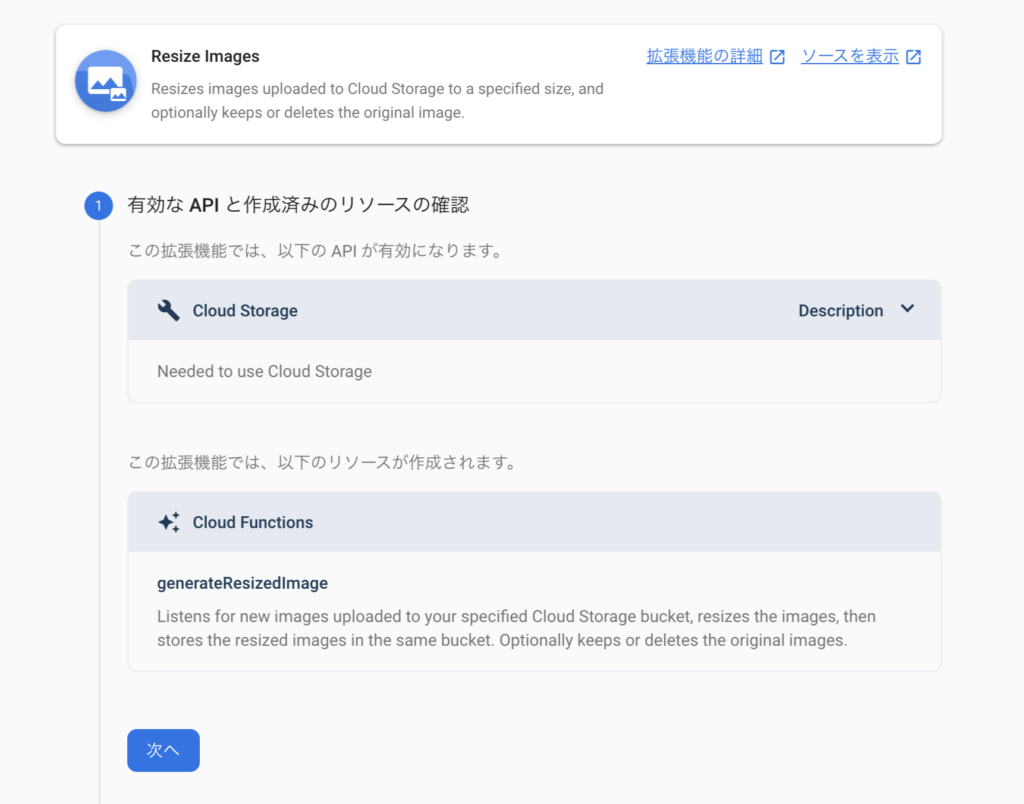1024x804 pixels.
Task: Click external-link icon beside ソースを表示
Action: [x=914, y=57]
